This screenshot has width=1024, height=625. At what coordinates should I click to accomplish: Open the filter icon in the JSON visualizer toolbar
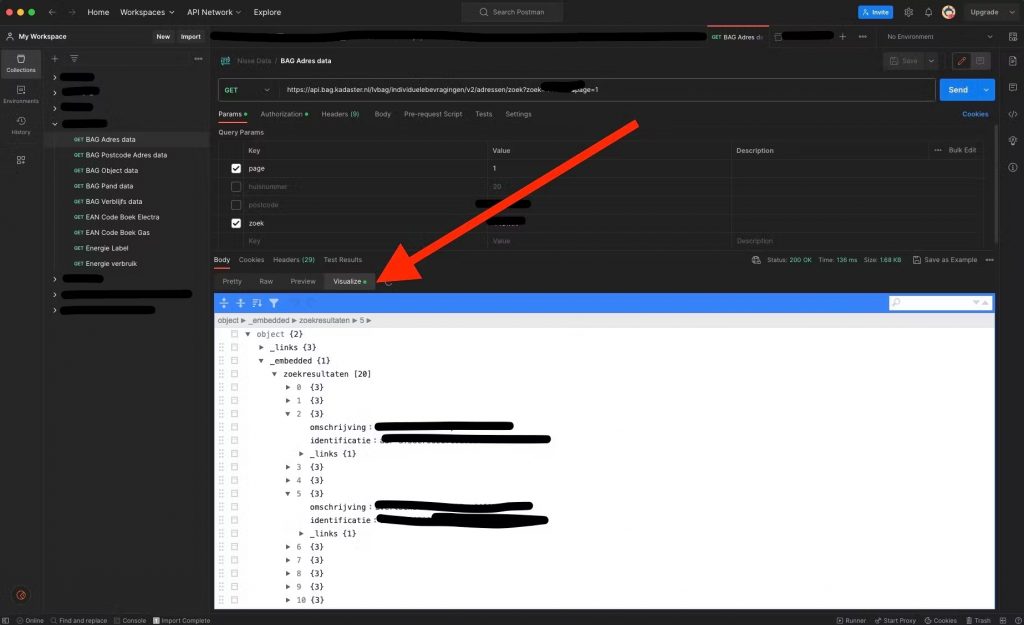click(273, 302)
